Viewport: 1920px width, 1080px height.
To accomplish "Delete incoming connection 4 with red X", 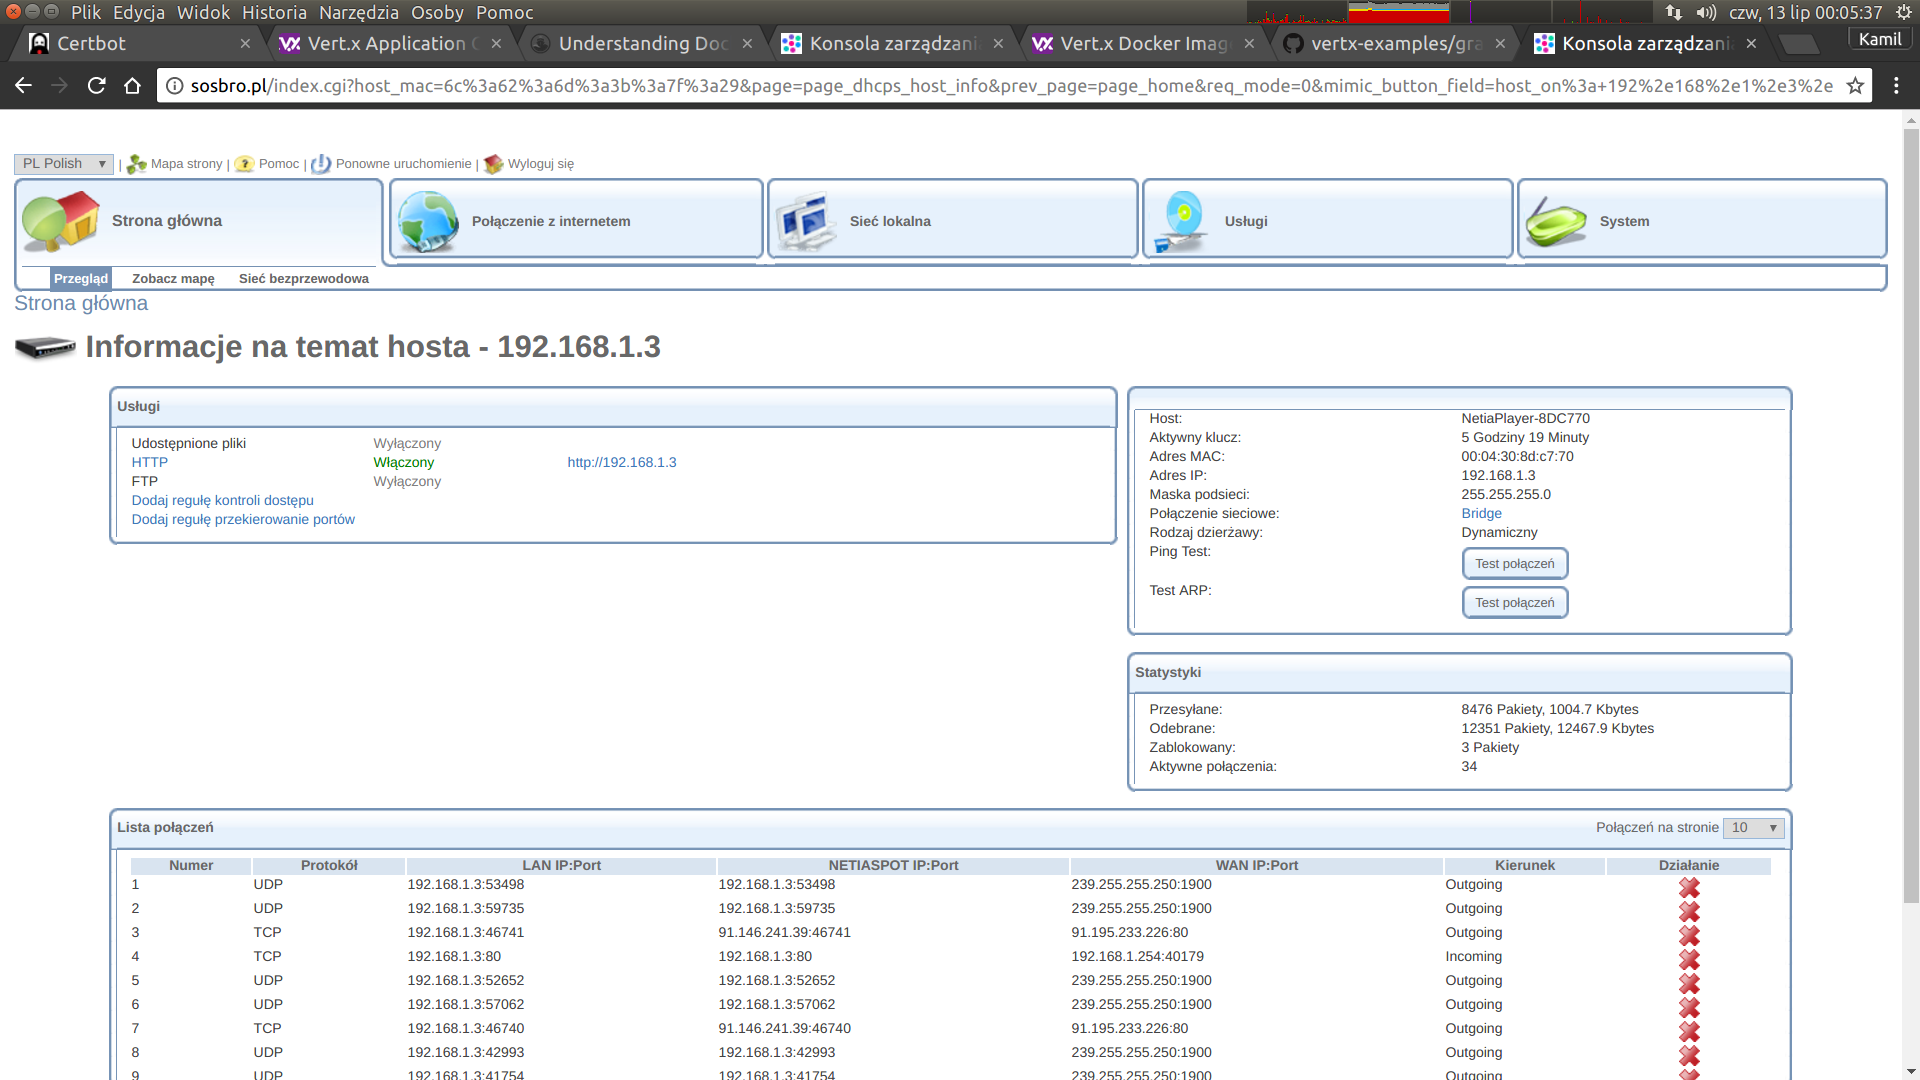I will click(x=1689, y=959).
